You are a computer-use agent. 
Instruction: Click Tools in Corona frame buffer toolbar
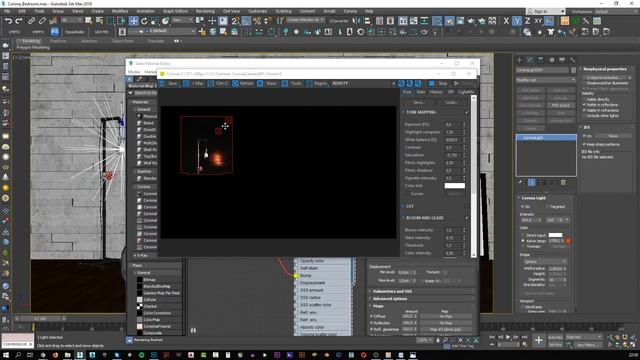[x=292, y=83]
